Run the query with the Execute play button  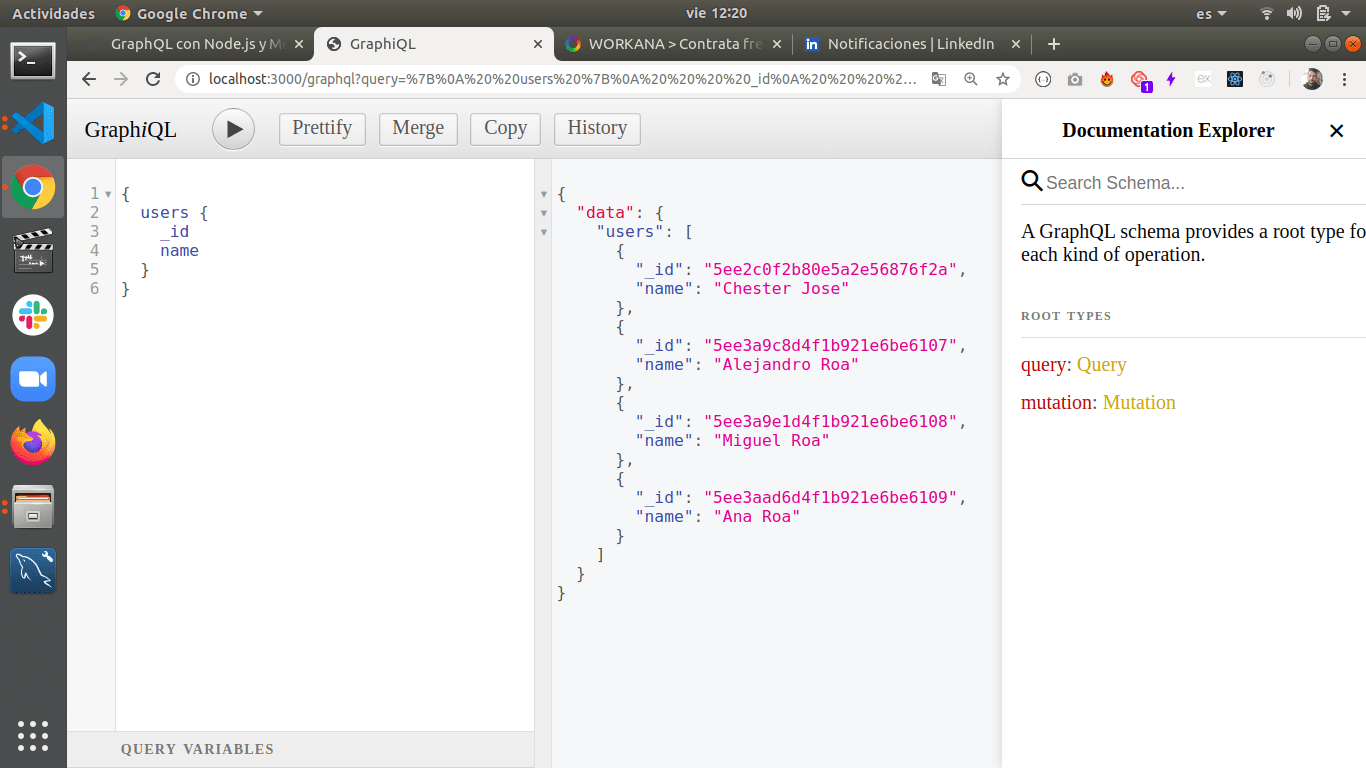pyautogui.click(x=233, y=129)
